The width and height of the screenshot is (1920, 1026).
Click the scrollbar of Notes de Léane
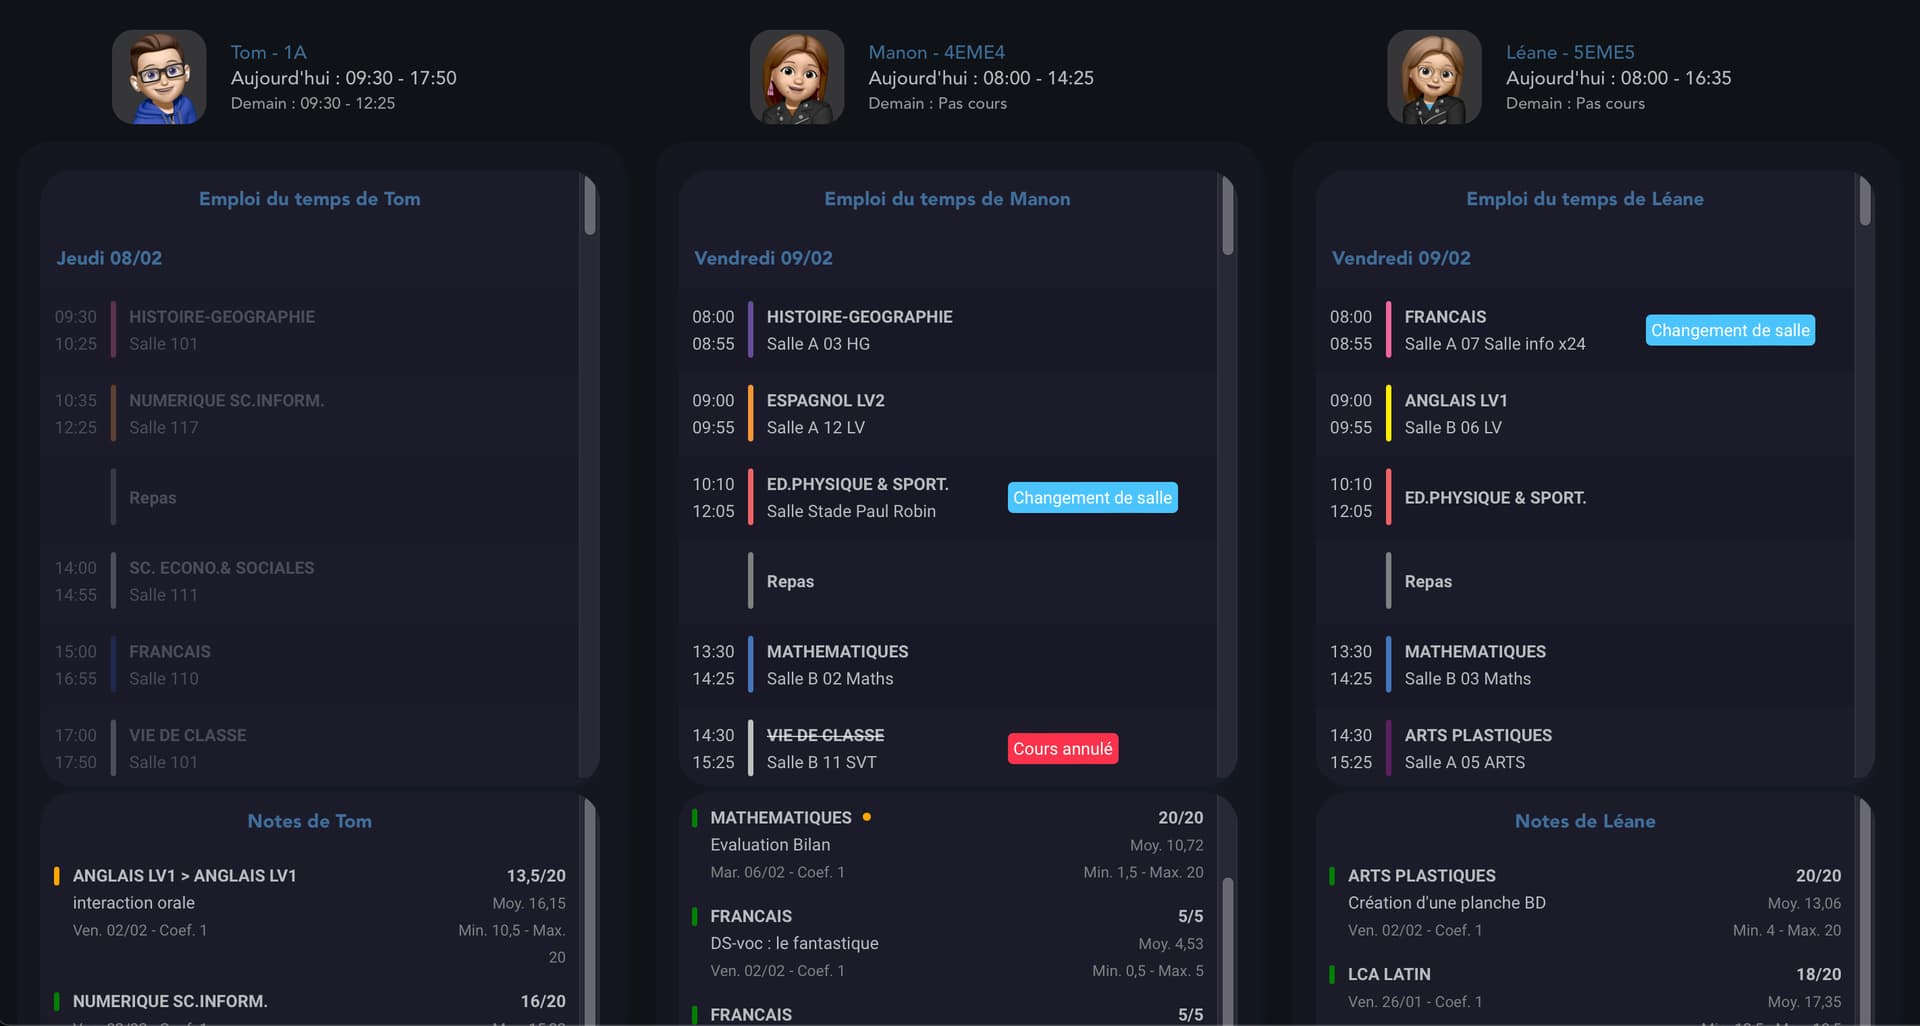(1865, 910)
